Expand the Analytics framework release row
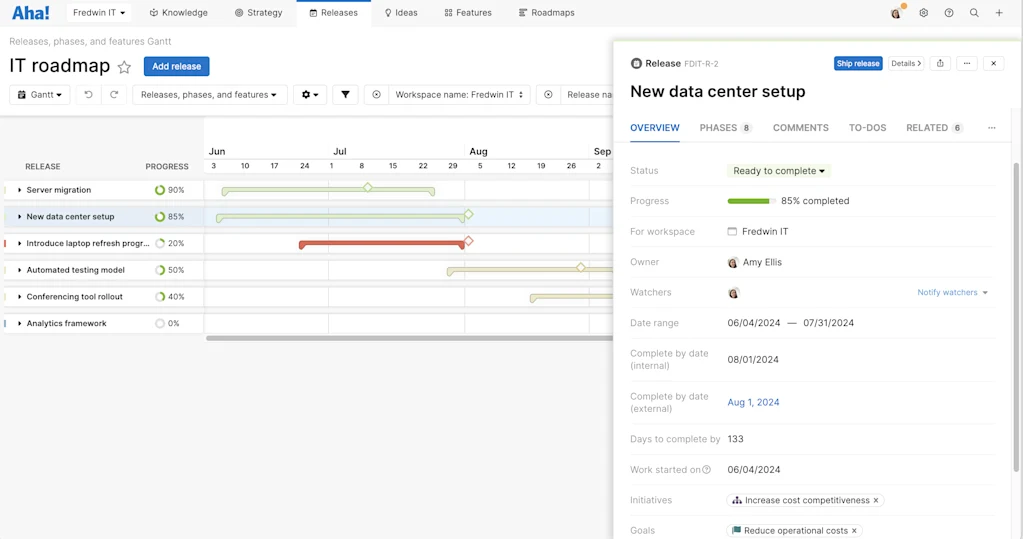1023x539 pixels. (20, 323)
